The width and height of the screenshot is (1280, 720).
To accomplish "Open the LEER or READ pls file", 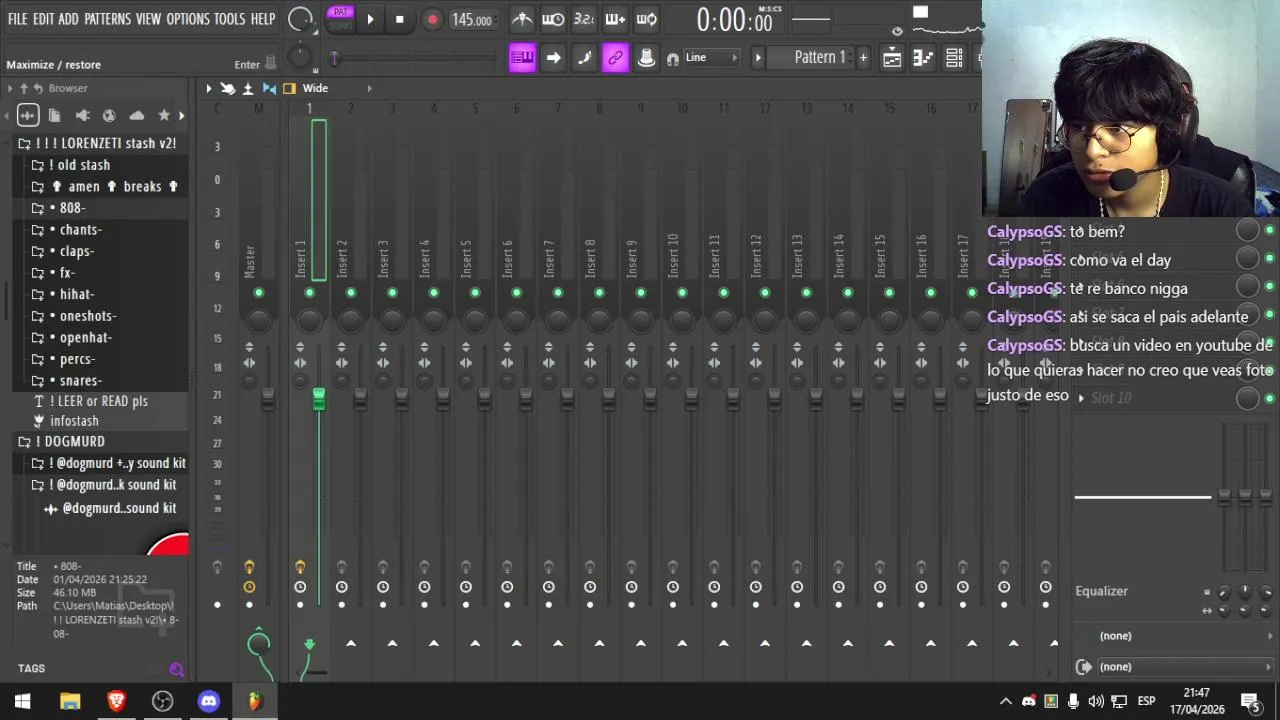I will [x=92, y=401].
